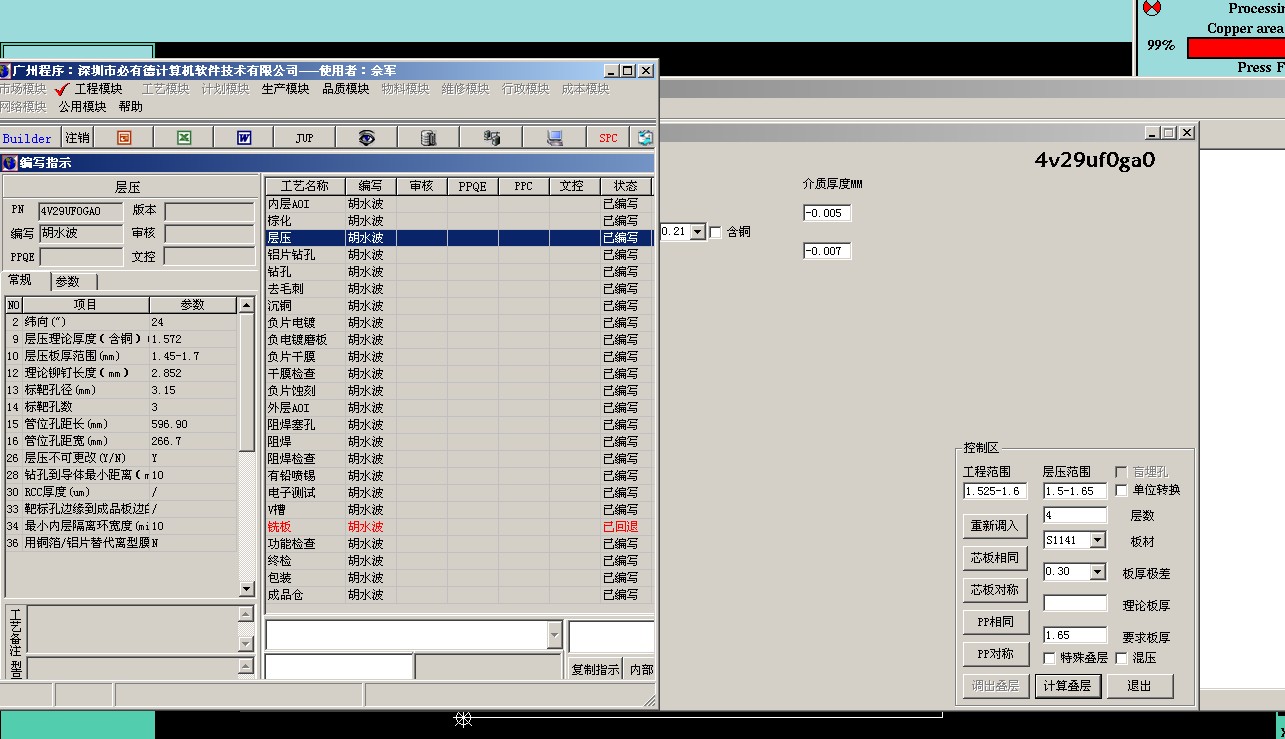Click the 芯板对称 button
Viewport: 1285px width, 739px height.
[x=995, y=590]
